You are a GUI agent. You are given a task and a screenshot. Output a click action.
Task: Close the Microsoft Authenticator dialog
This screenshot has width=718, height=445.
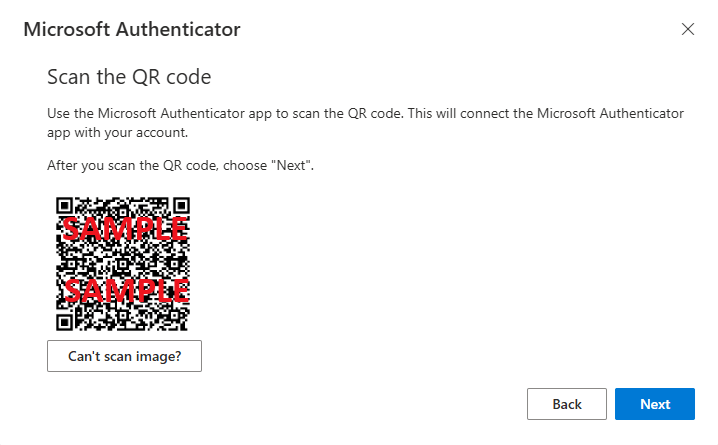(687, 29)
